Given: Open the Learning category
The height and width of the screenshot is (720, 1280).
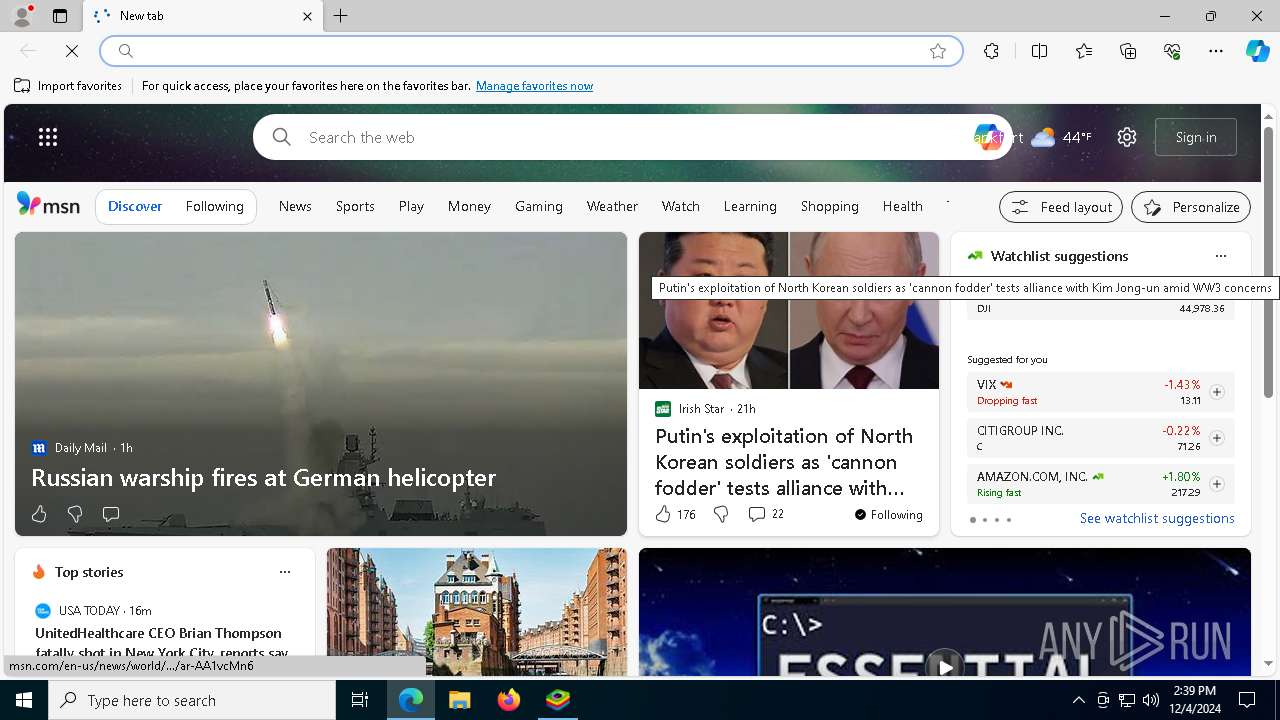Looking at the screenshot, I should point(750,206).
